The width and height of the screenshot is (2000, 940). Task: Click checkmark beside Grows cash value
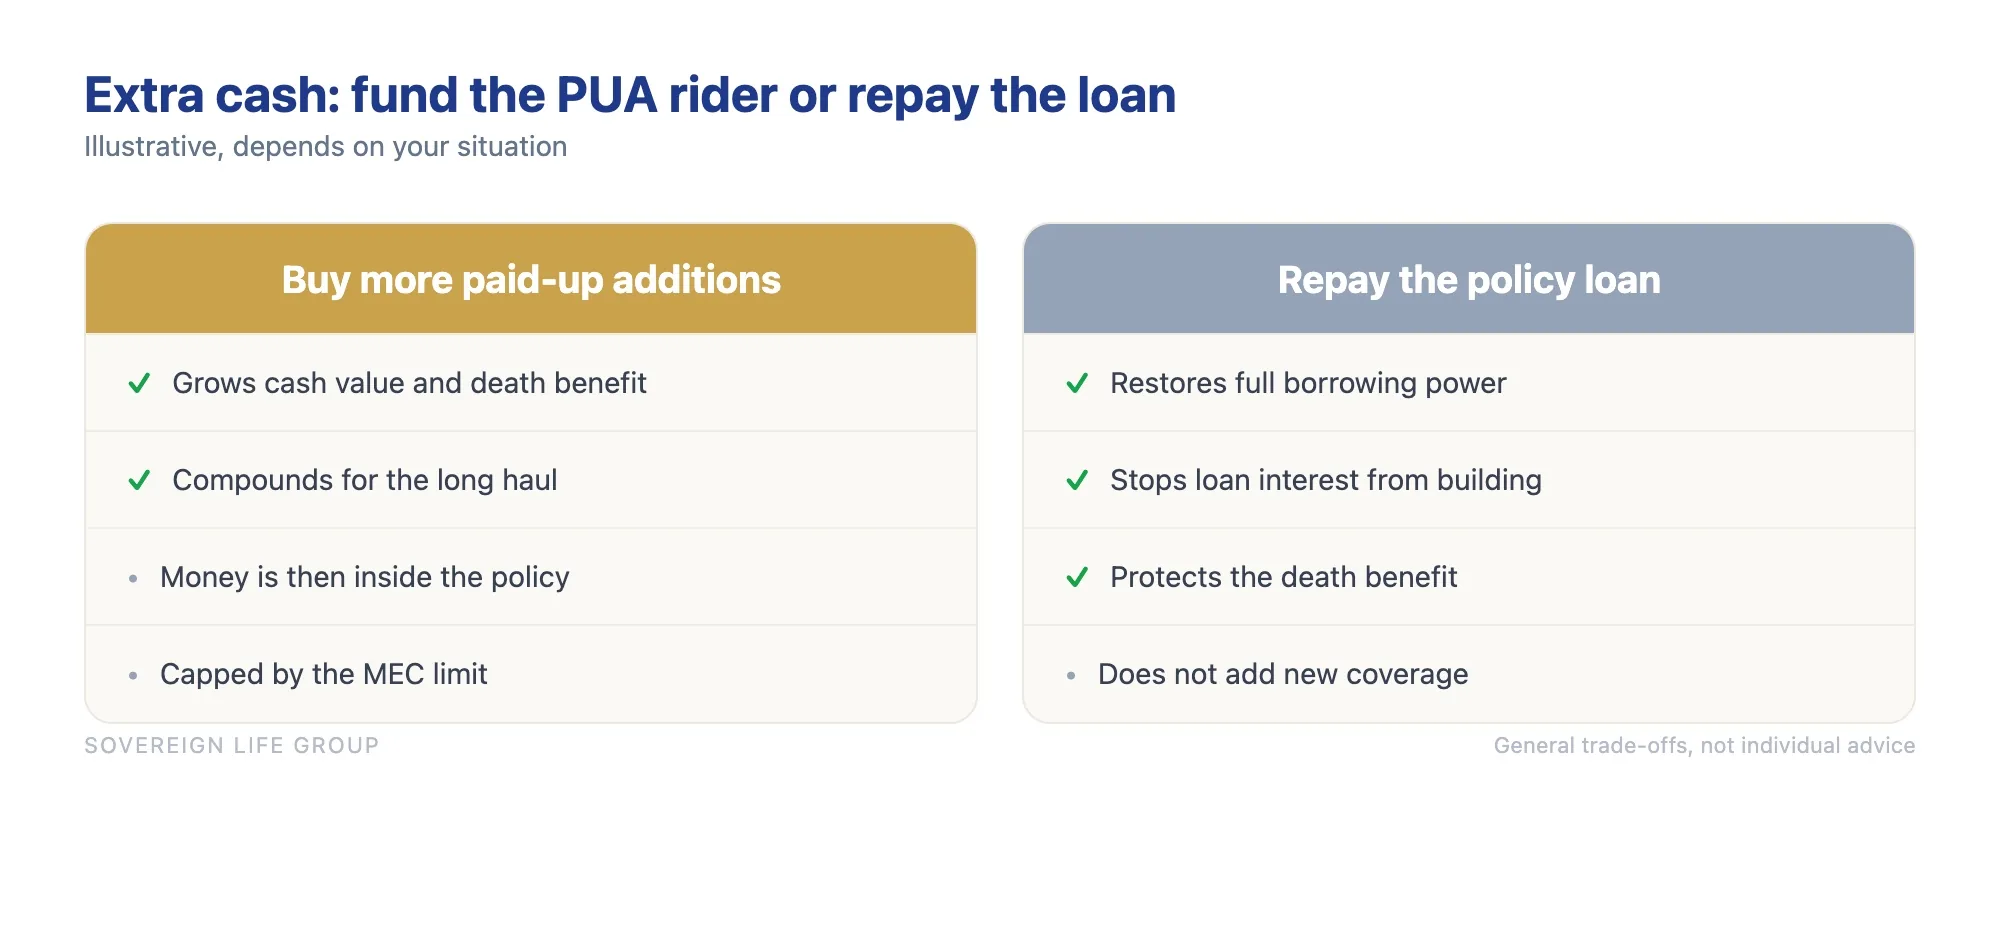[139, 383]
